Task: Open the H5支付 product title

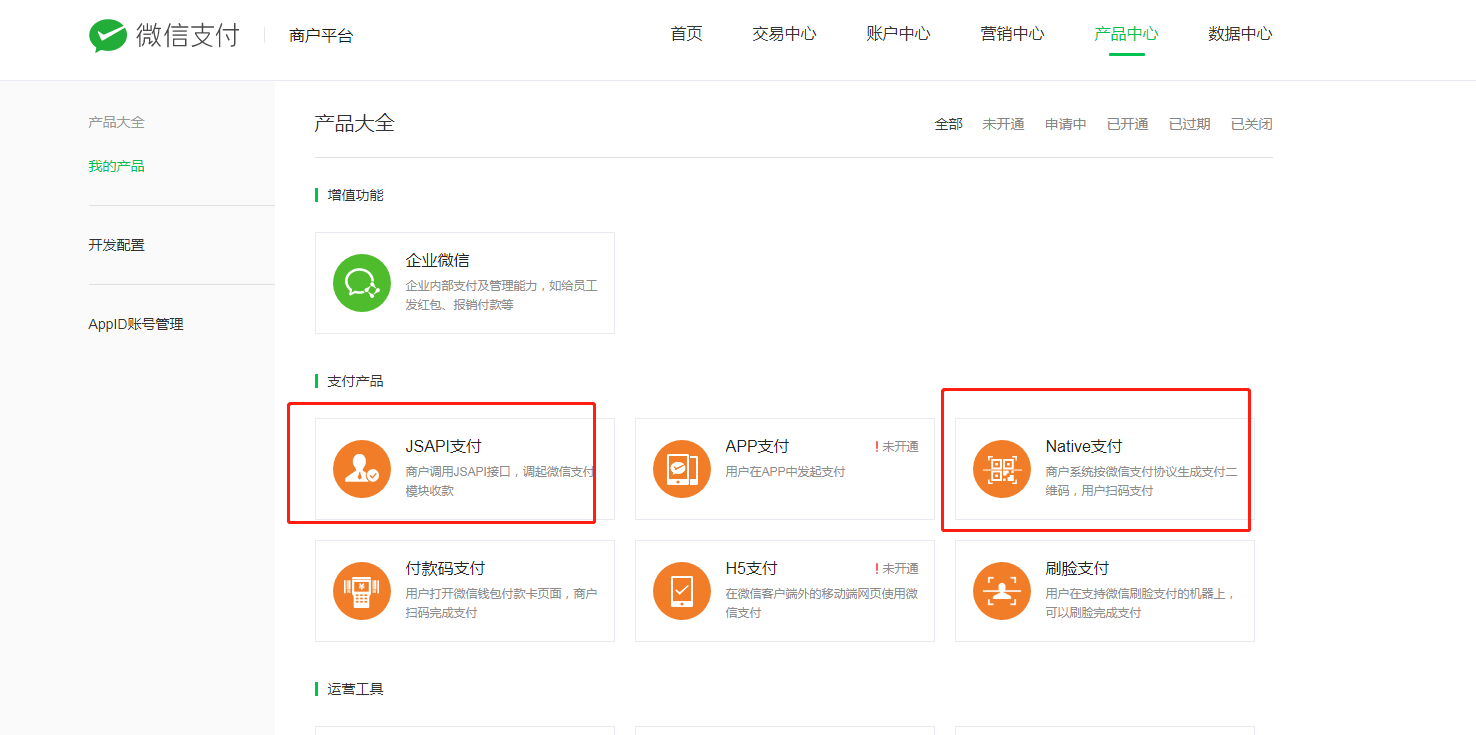Action: click(751, 568)
